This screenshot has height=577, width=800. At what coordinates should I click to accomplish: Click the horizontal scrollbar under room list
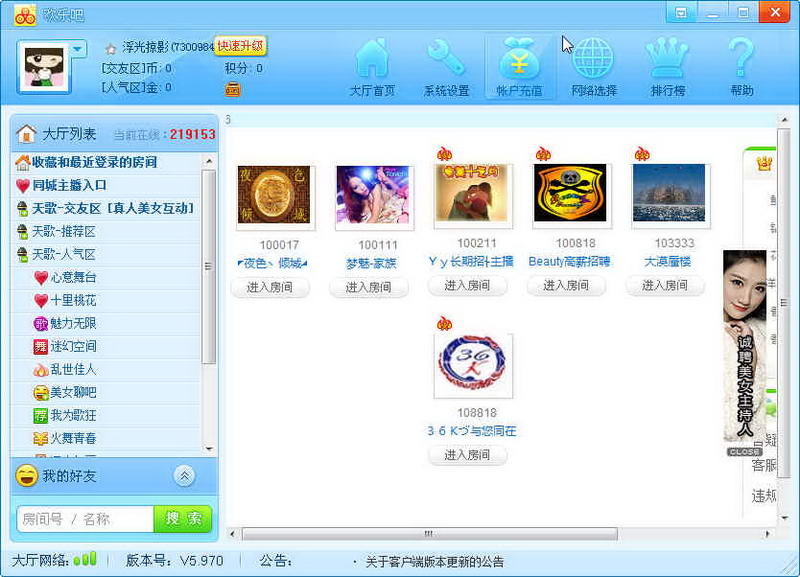tap(430, 534)
